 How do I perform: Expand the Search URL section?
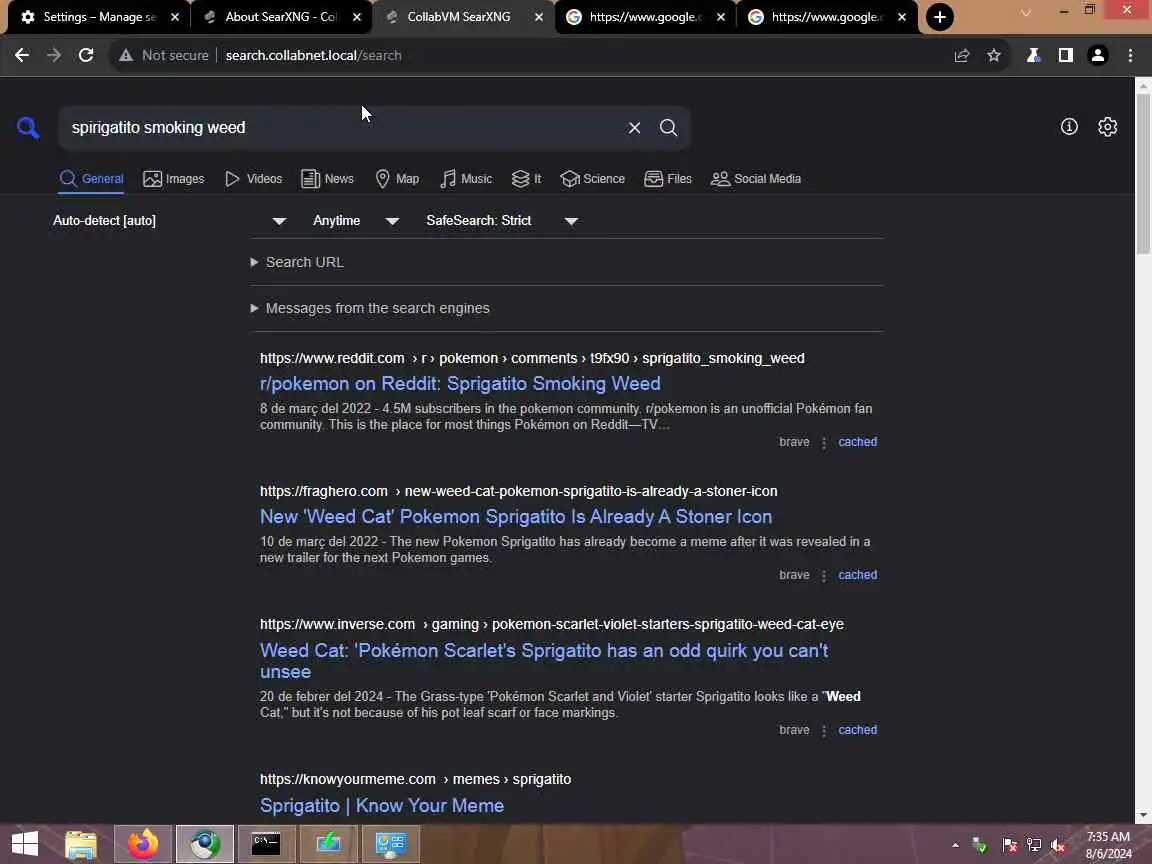click(297, 262)
